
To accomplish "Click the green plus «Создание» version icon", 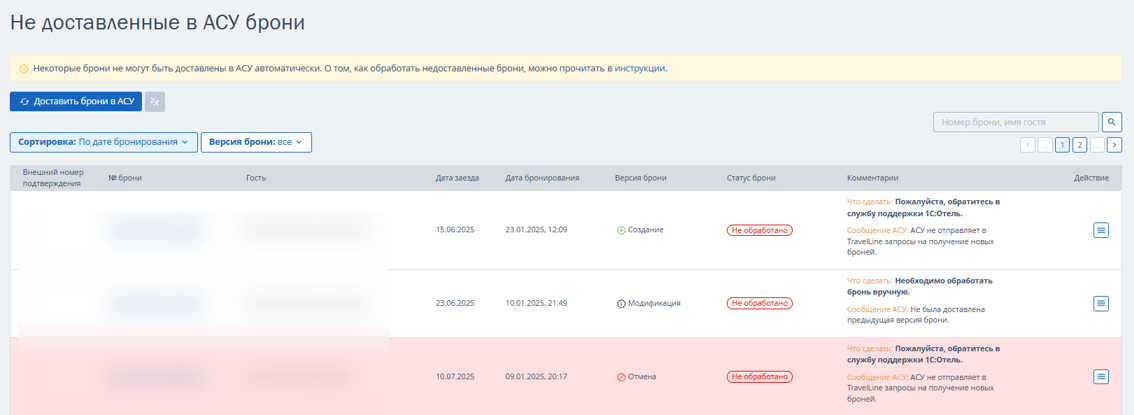I will (621, 230).
